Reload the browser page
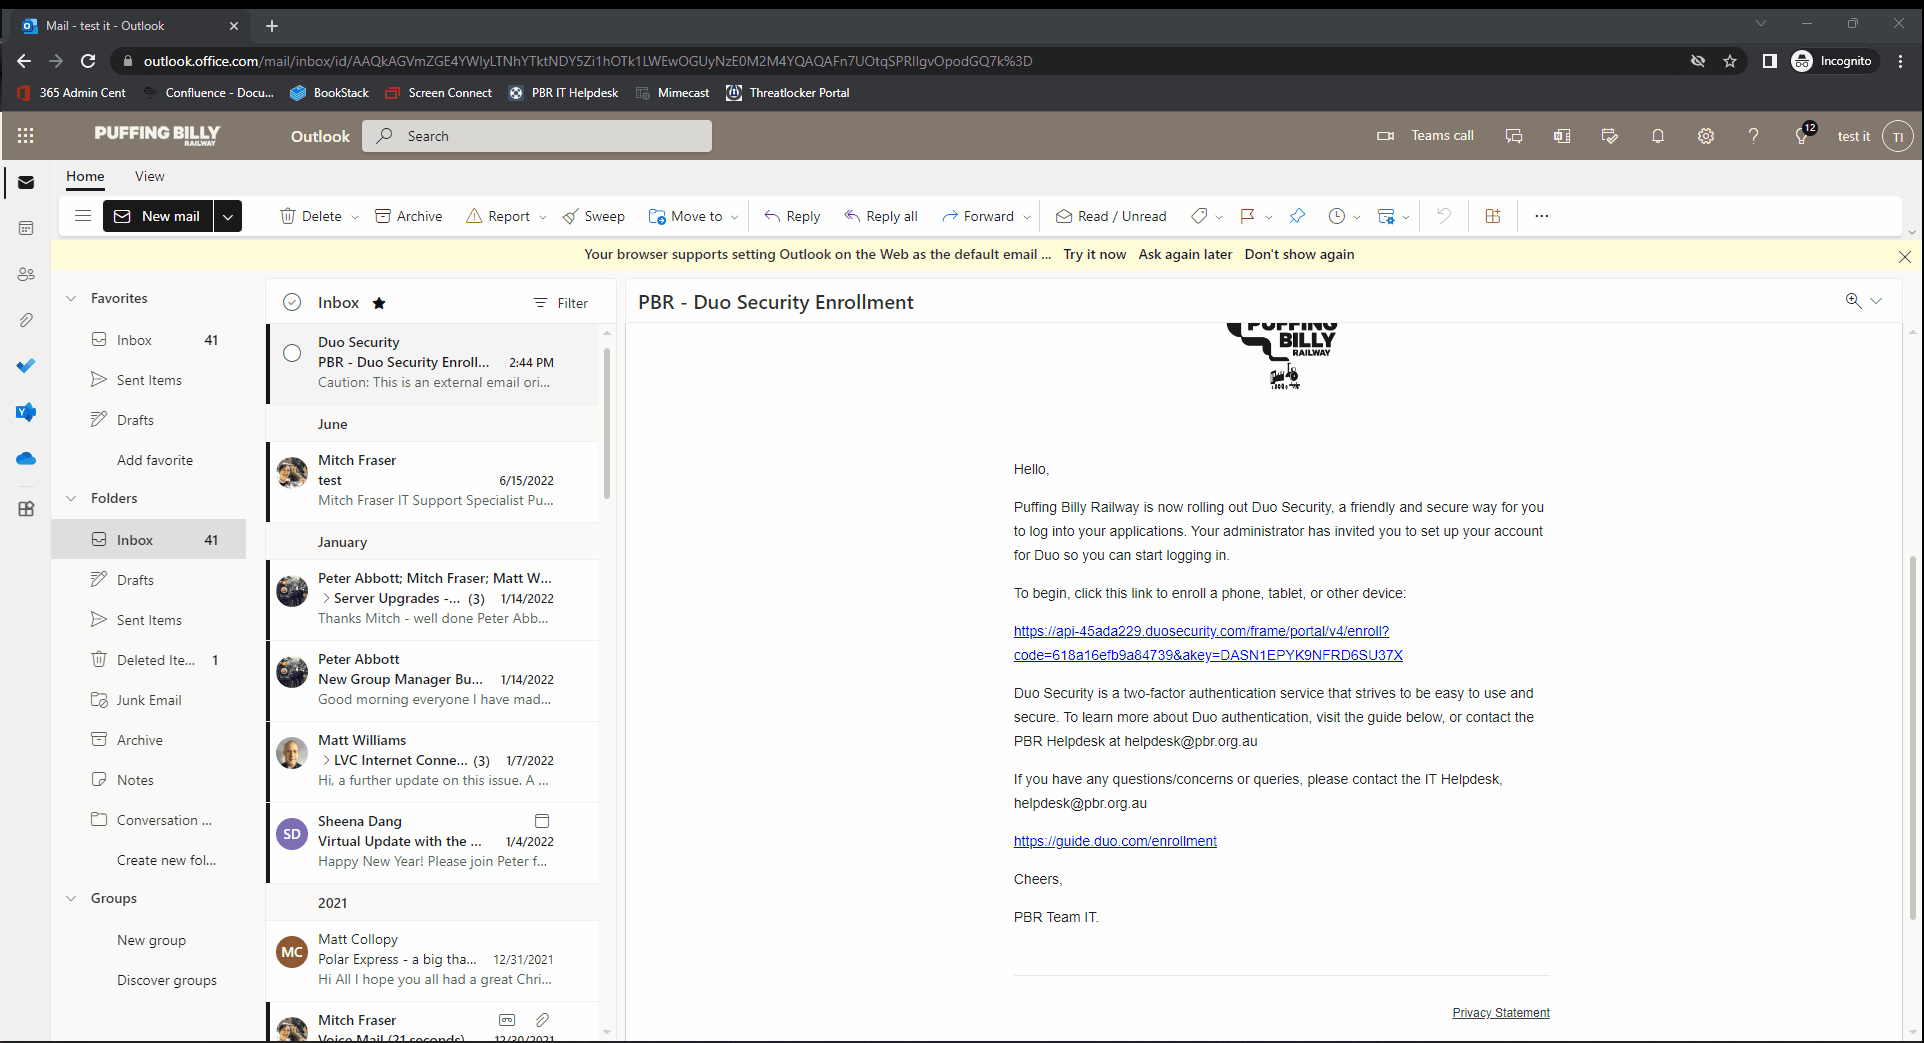 coord(88,61)
